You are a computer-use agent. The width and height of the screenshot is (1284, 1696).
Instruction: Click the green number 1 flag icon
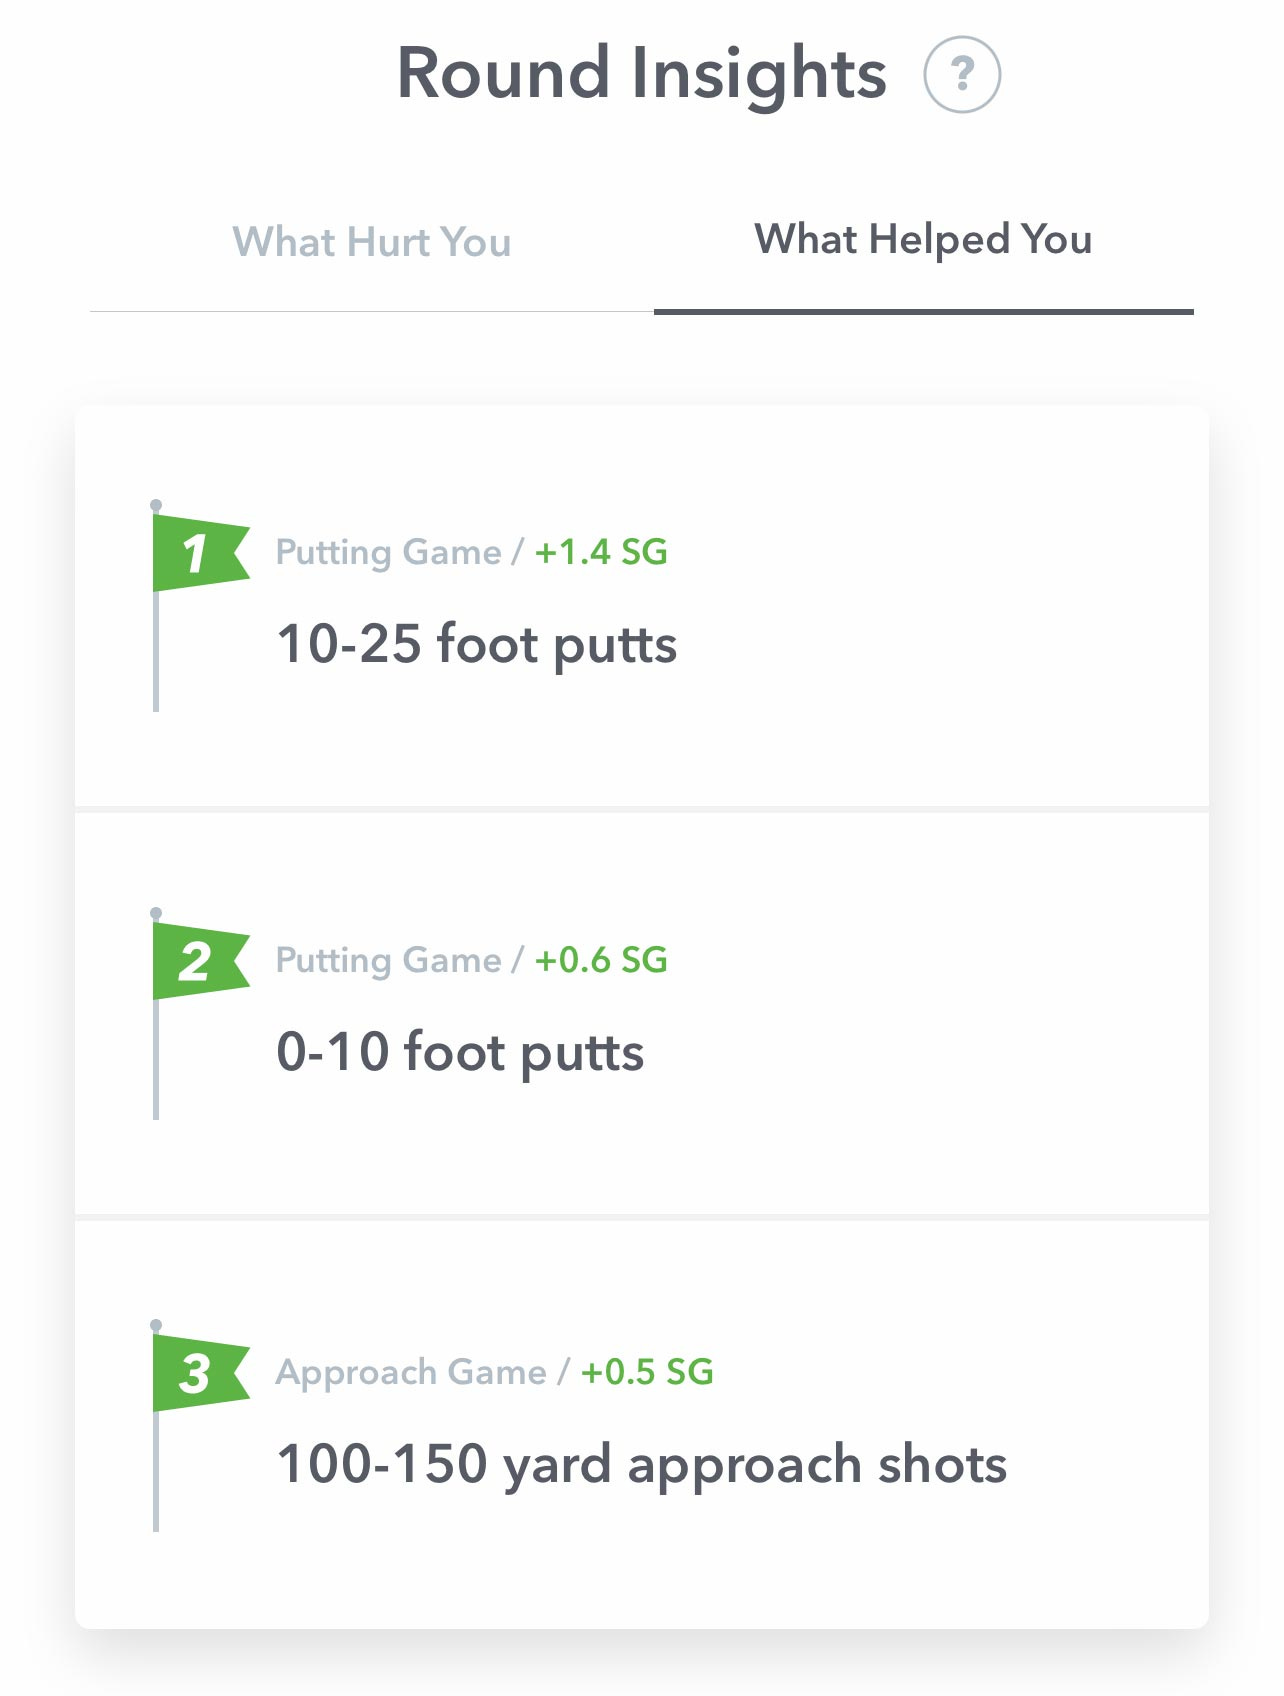197,553
